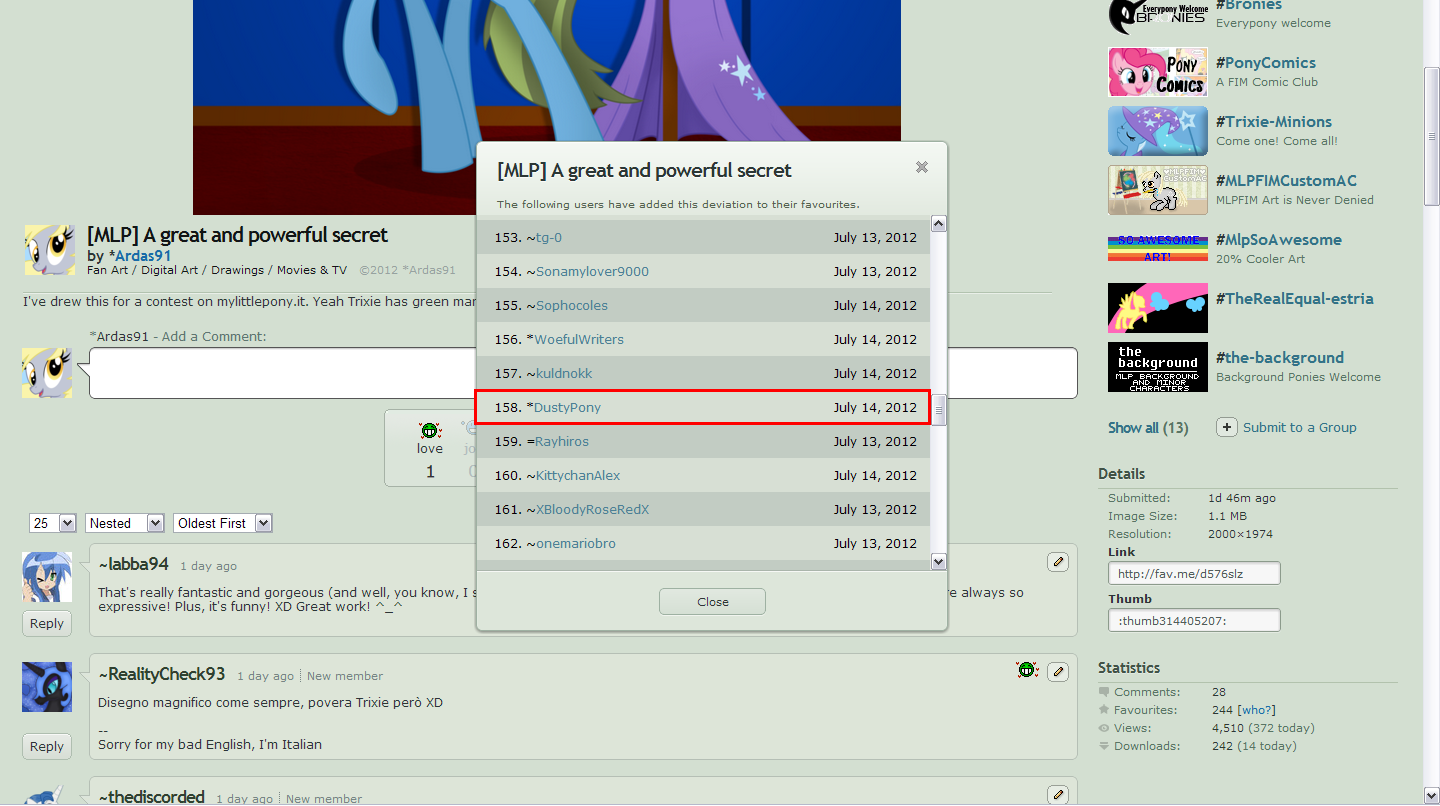Viewport: 1440px width, 806px height.
Task: Open #TheRealEqual-estria group link
Action: pos(1295,298)
